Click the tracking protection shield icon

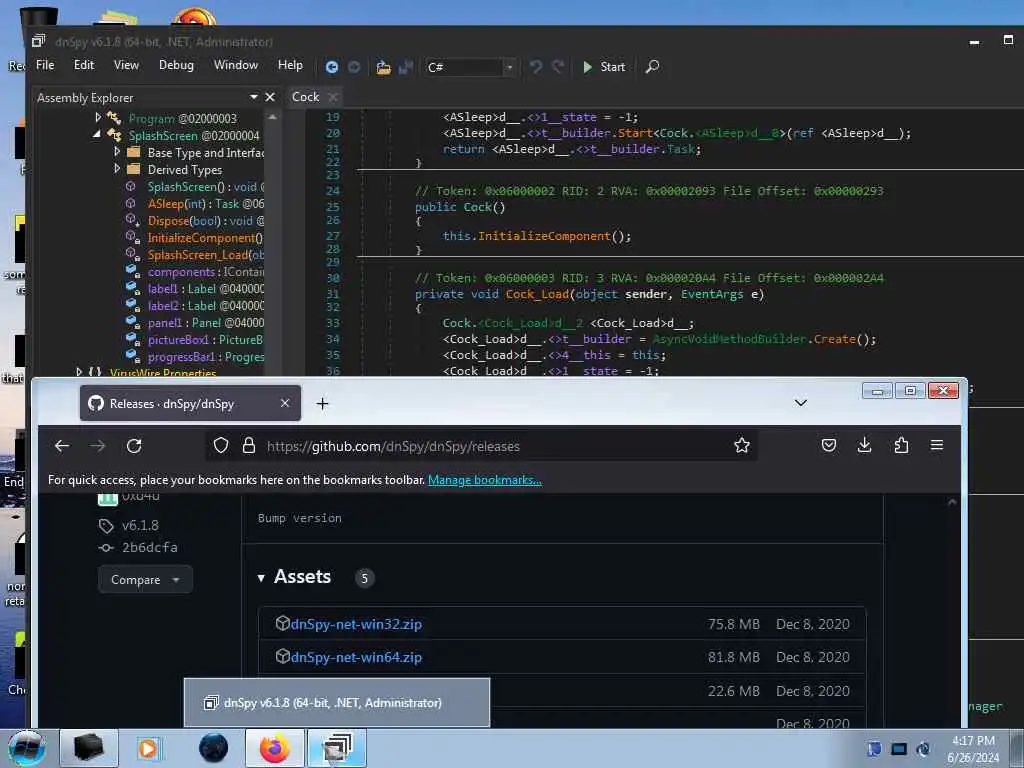[221, 445]
